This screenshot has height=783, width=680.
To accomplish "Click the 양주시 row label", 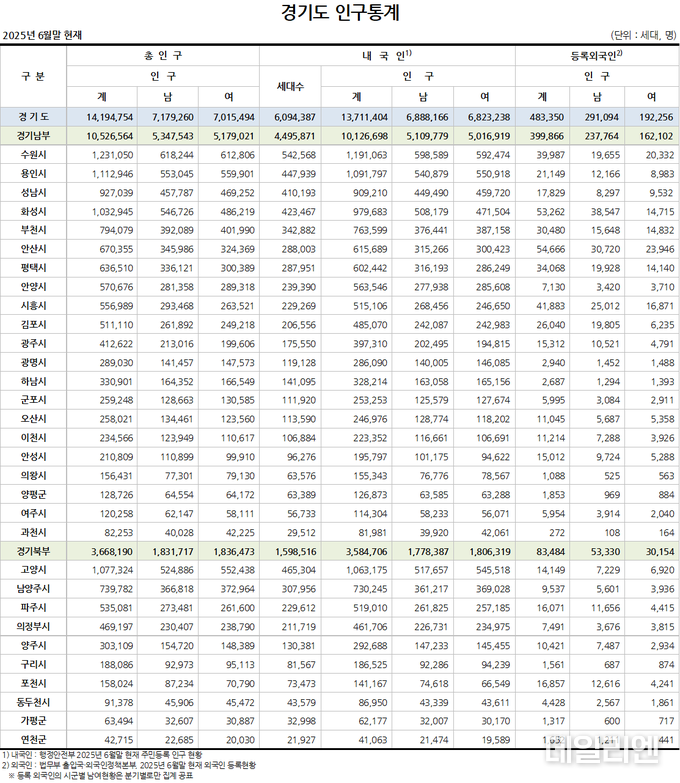I will pos(33,645).
